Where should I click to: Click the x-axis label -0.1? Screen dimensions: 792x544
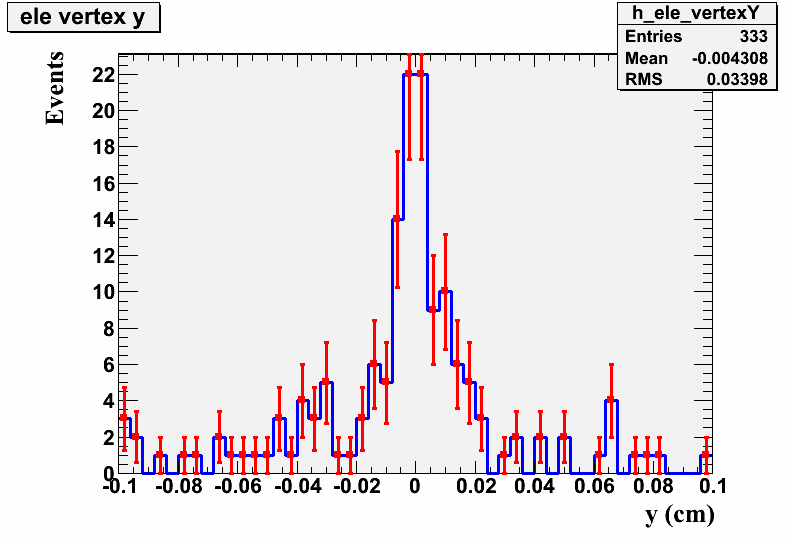(120, 486)
